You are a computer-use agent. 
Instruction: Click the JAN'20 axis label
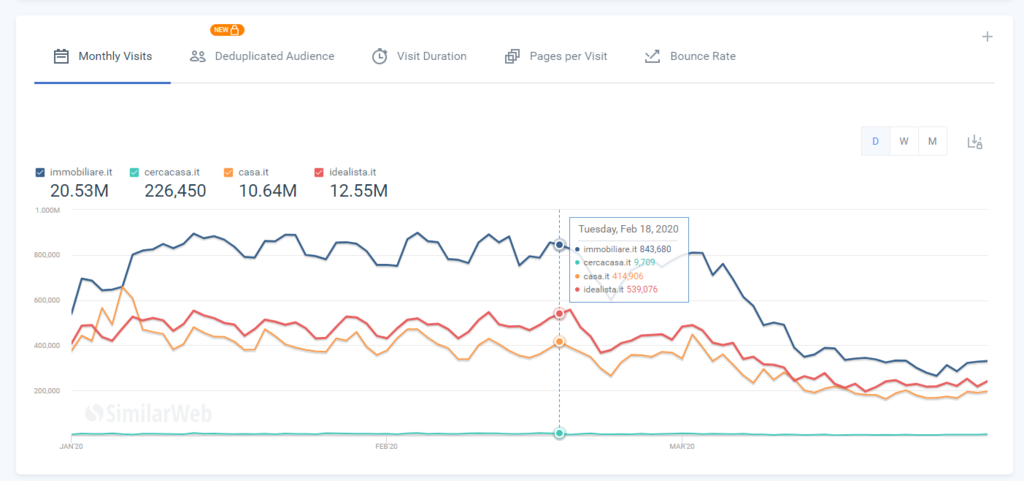click(x=71, y=447)
